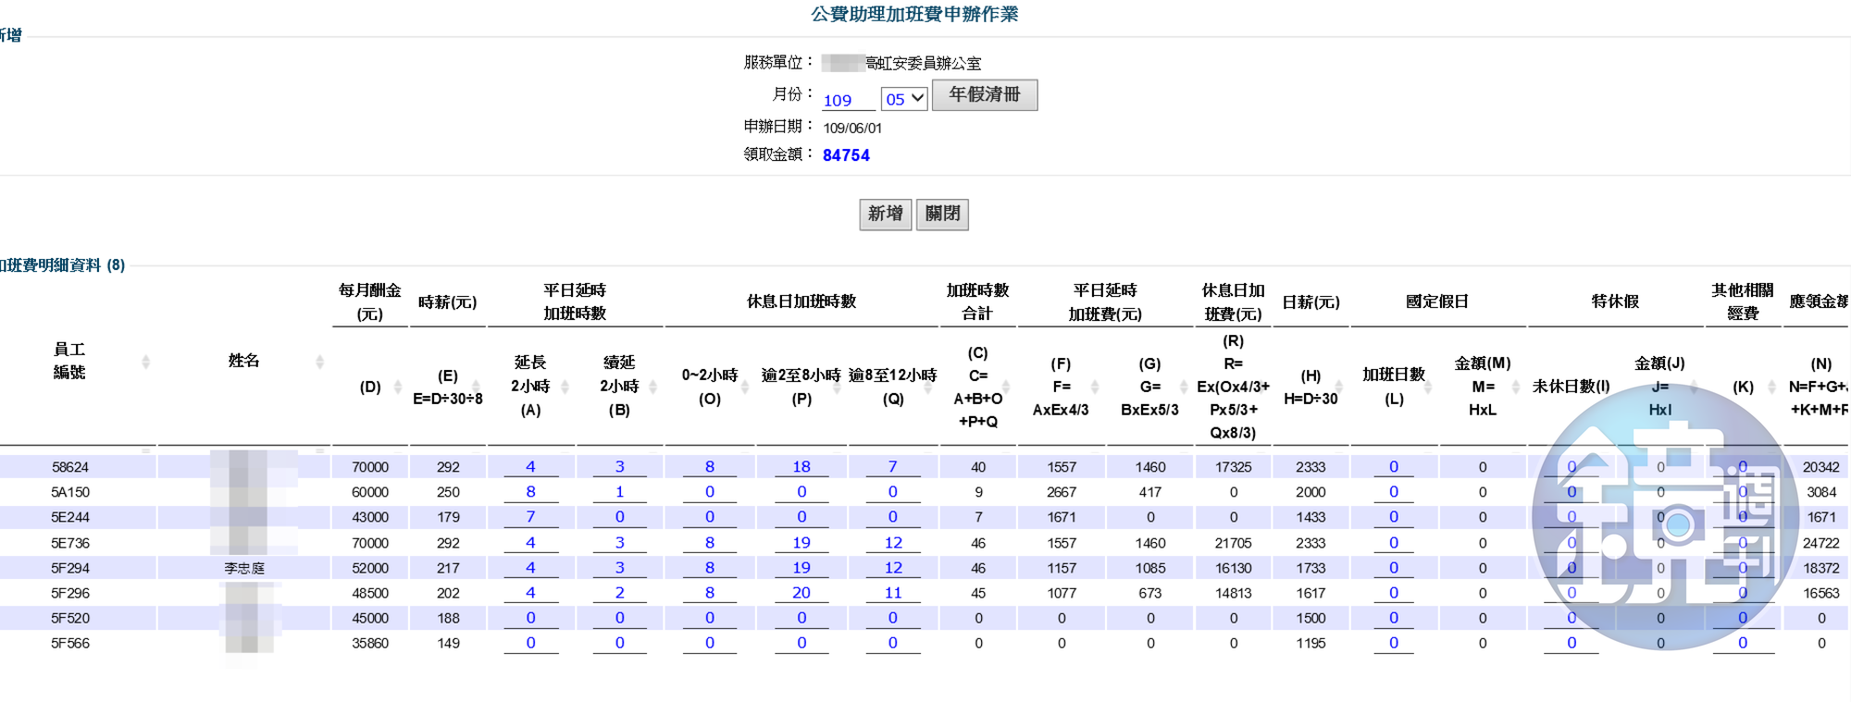The width and height of the screenshot is (1851, 702).
Task: Edit (K) other expenses value for 5F566
Action: click(1742, 643)
